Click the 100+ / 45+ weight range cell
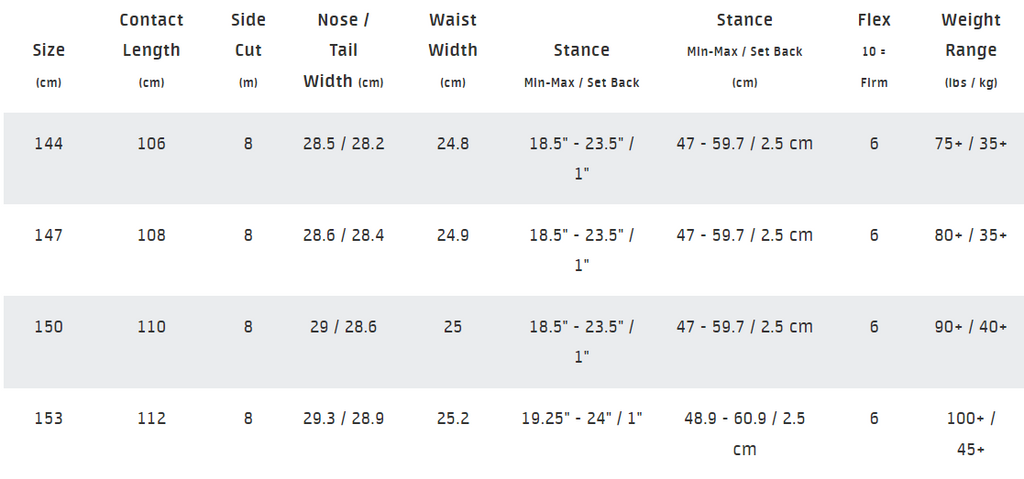1024x479 pixels. 970,433
